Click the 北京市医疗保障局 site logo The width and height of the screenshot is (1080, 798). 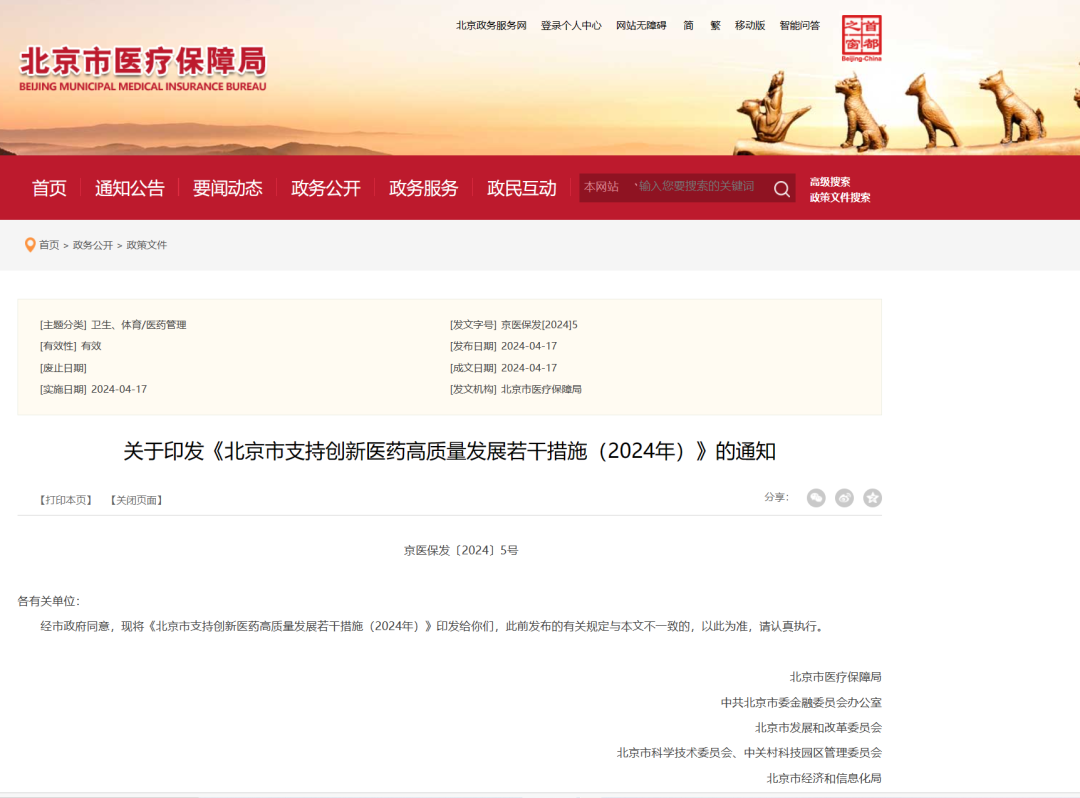pos(143,69)
